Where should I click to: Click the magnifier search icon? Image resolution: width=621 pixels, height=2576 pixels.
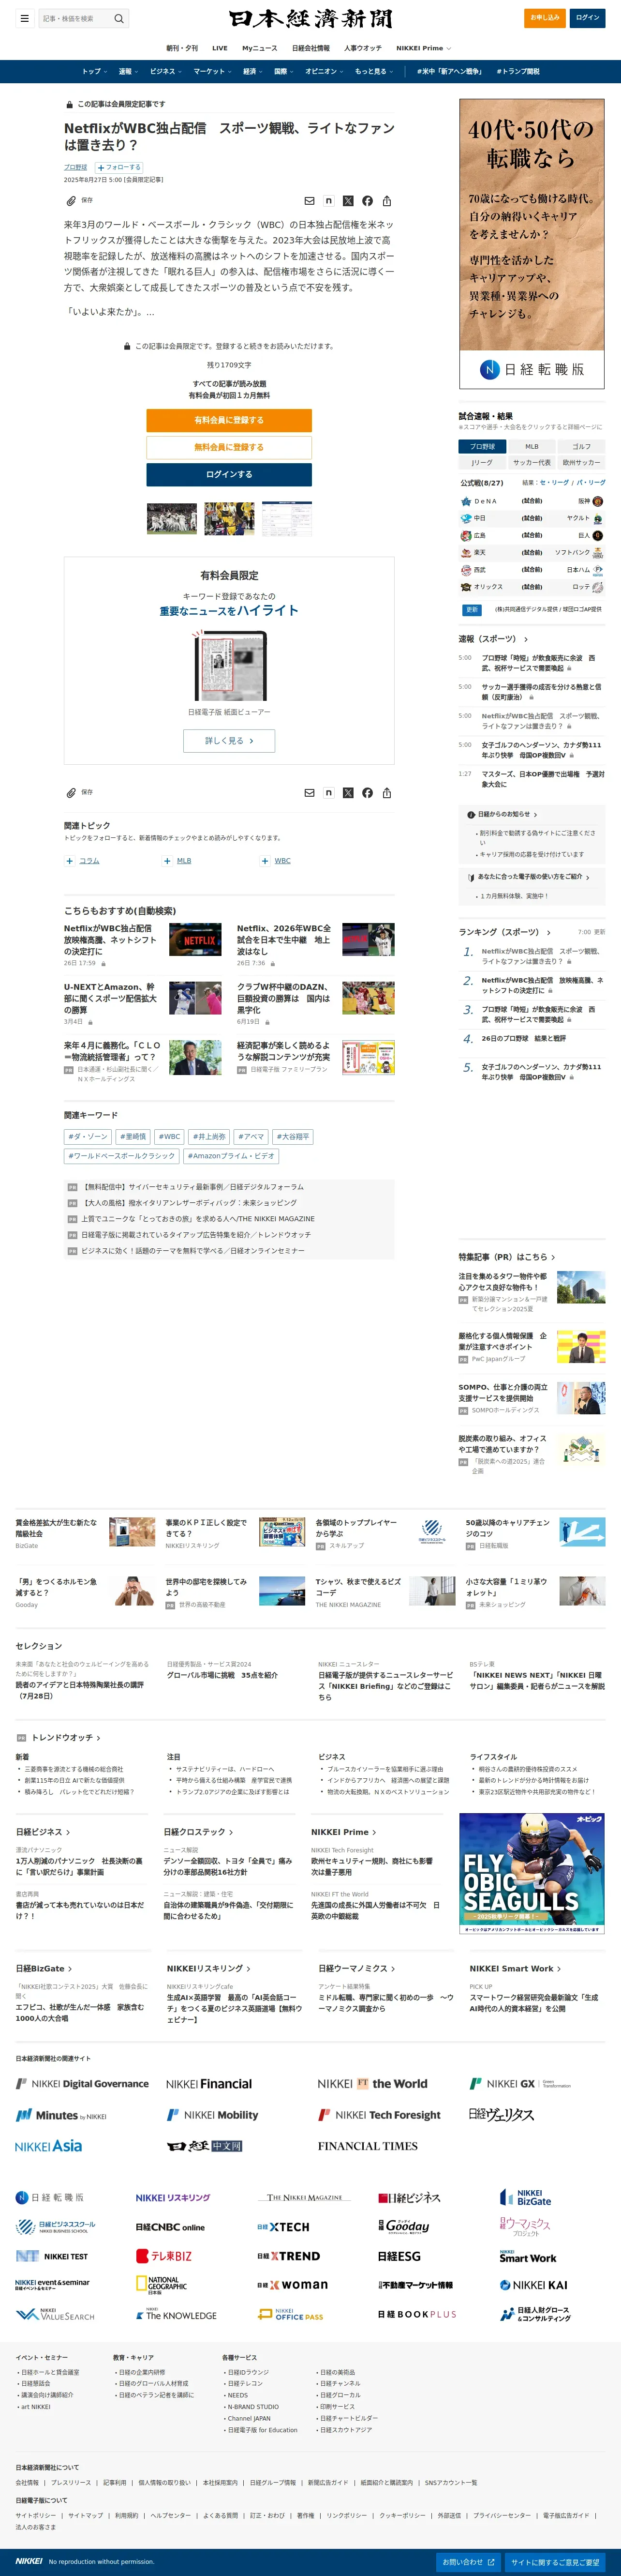tap(119, 18)
